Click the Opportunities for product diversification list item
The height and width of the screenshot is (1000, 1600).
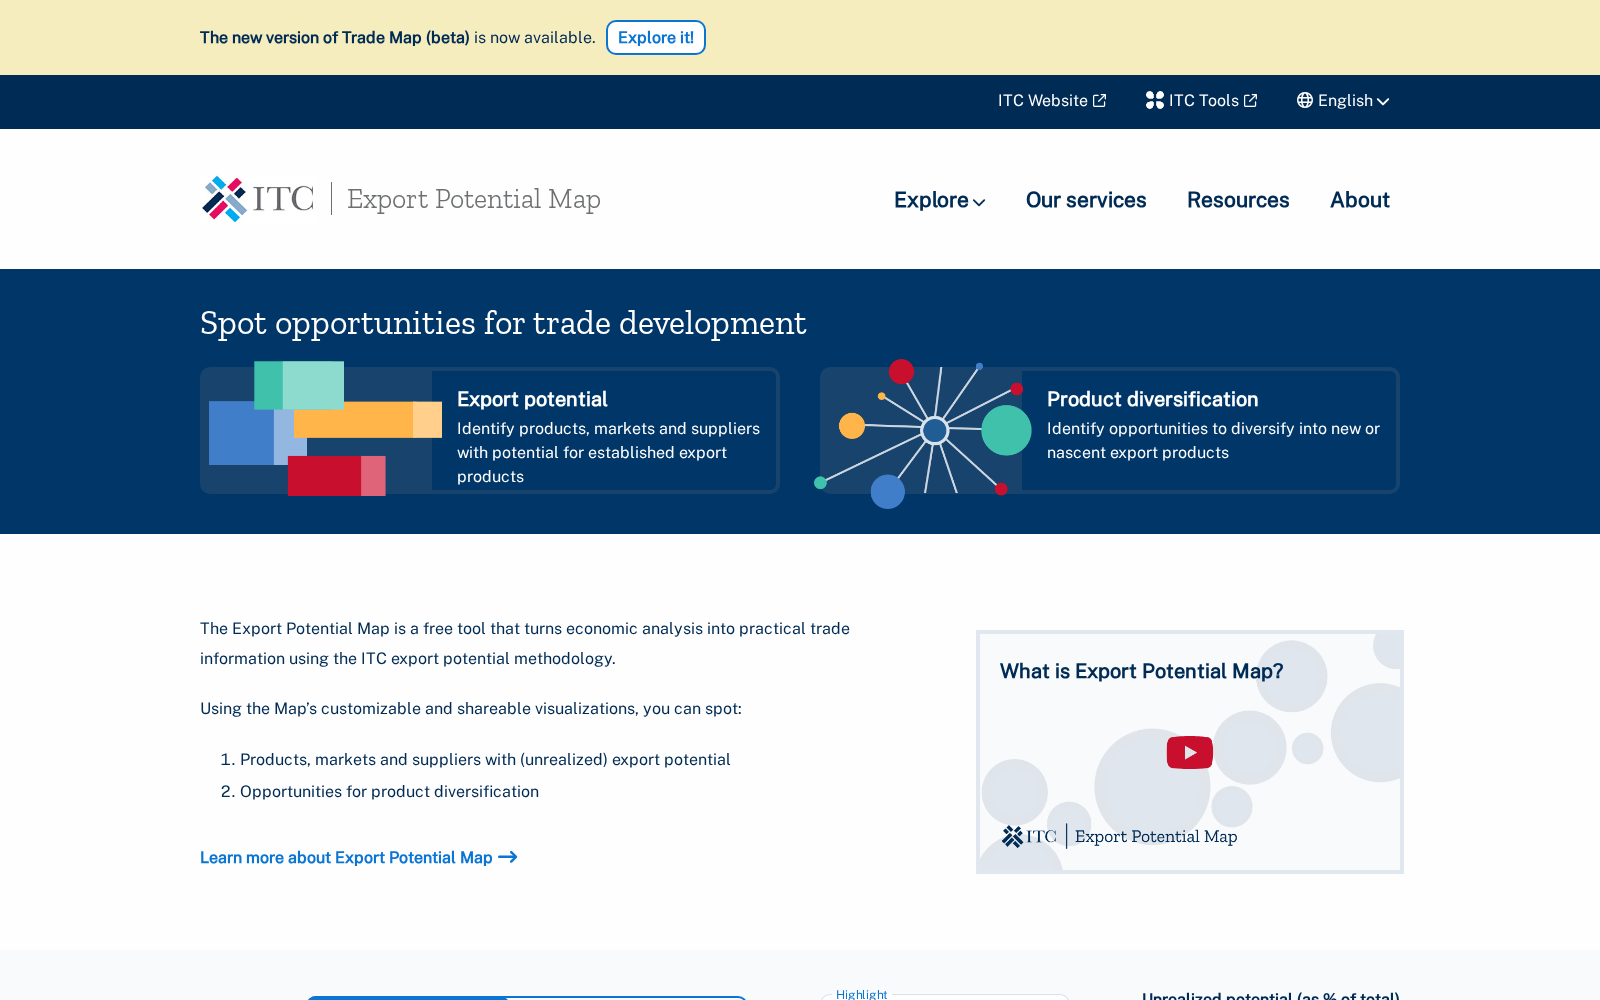pyautogui.click(x=389, y=792)
